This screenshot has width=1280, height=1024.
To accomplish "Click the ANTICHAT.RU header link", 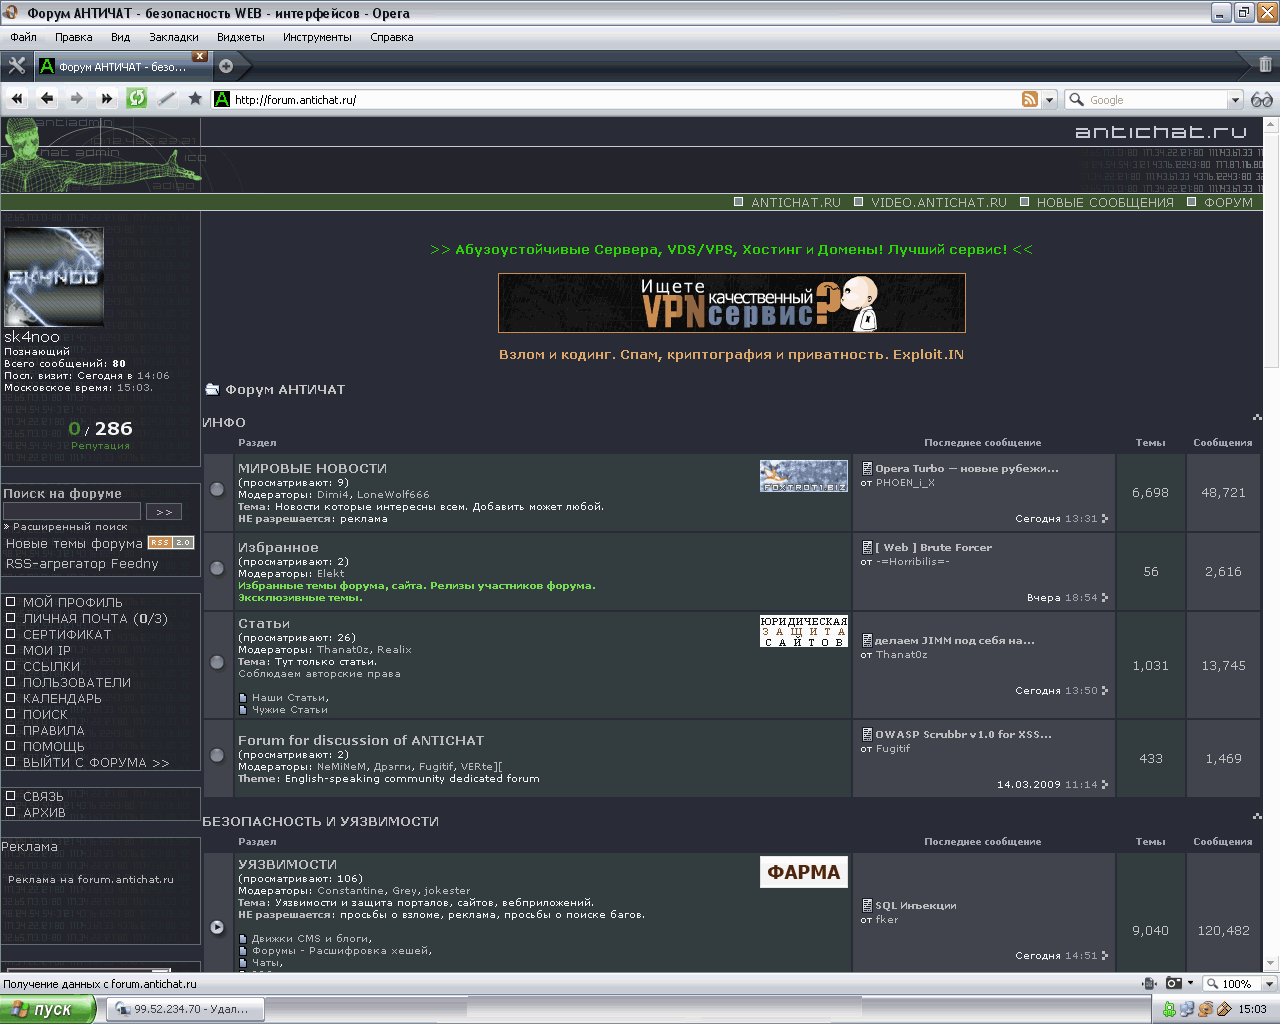I will pos(796,202).
